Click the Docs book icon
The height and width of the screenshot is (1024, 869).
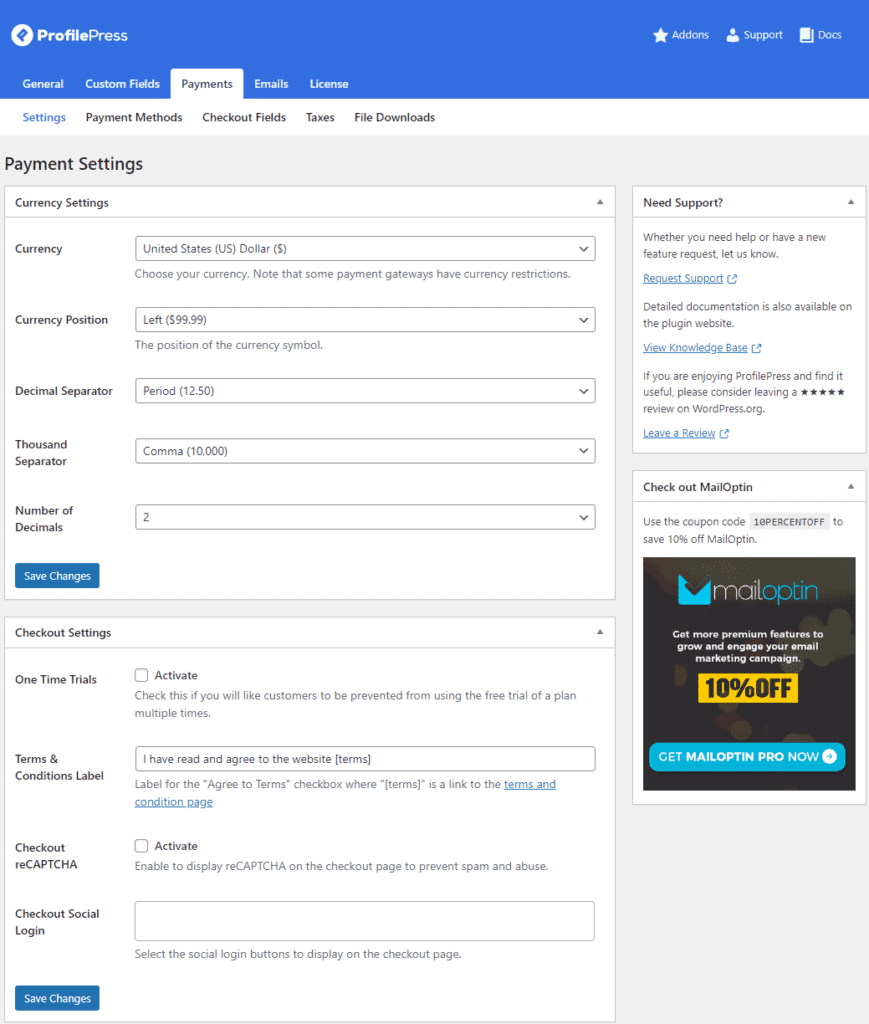807,35
